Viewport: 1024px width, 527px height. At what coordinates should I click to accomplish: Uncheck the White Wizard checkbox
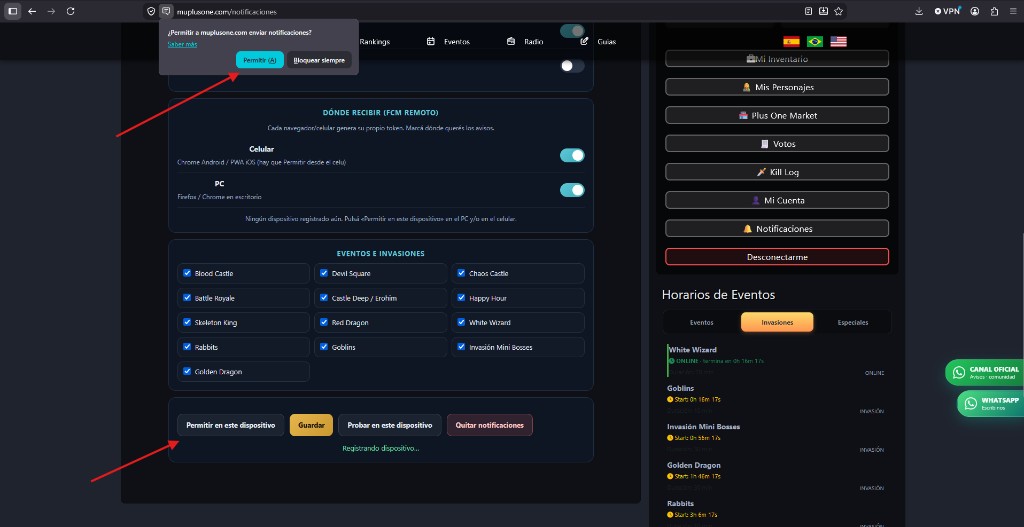coord(462,322)
